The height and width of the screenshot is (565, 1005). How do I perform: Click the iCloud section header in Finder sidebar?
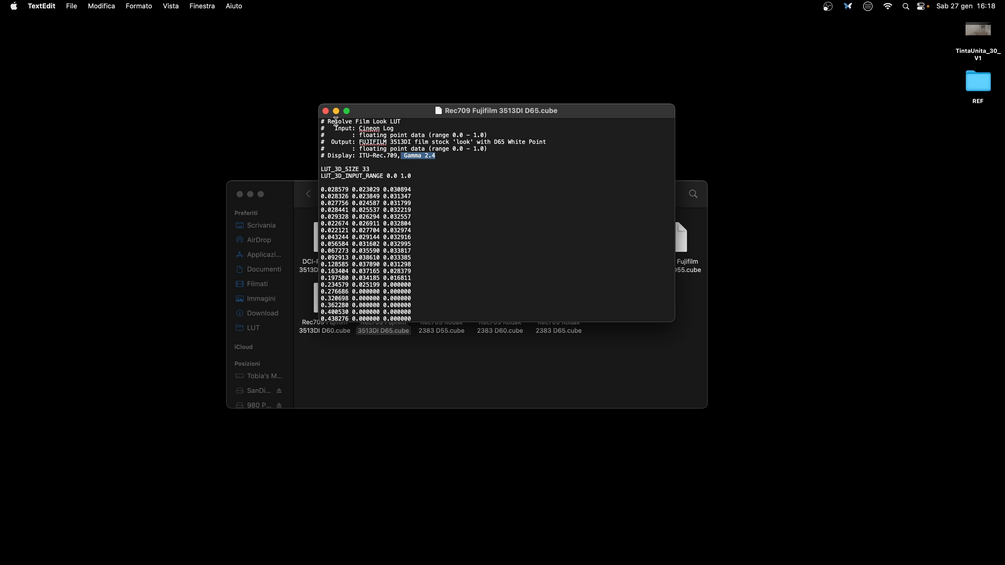(244, 347)
